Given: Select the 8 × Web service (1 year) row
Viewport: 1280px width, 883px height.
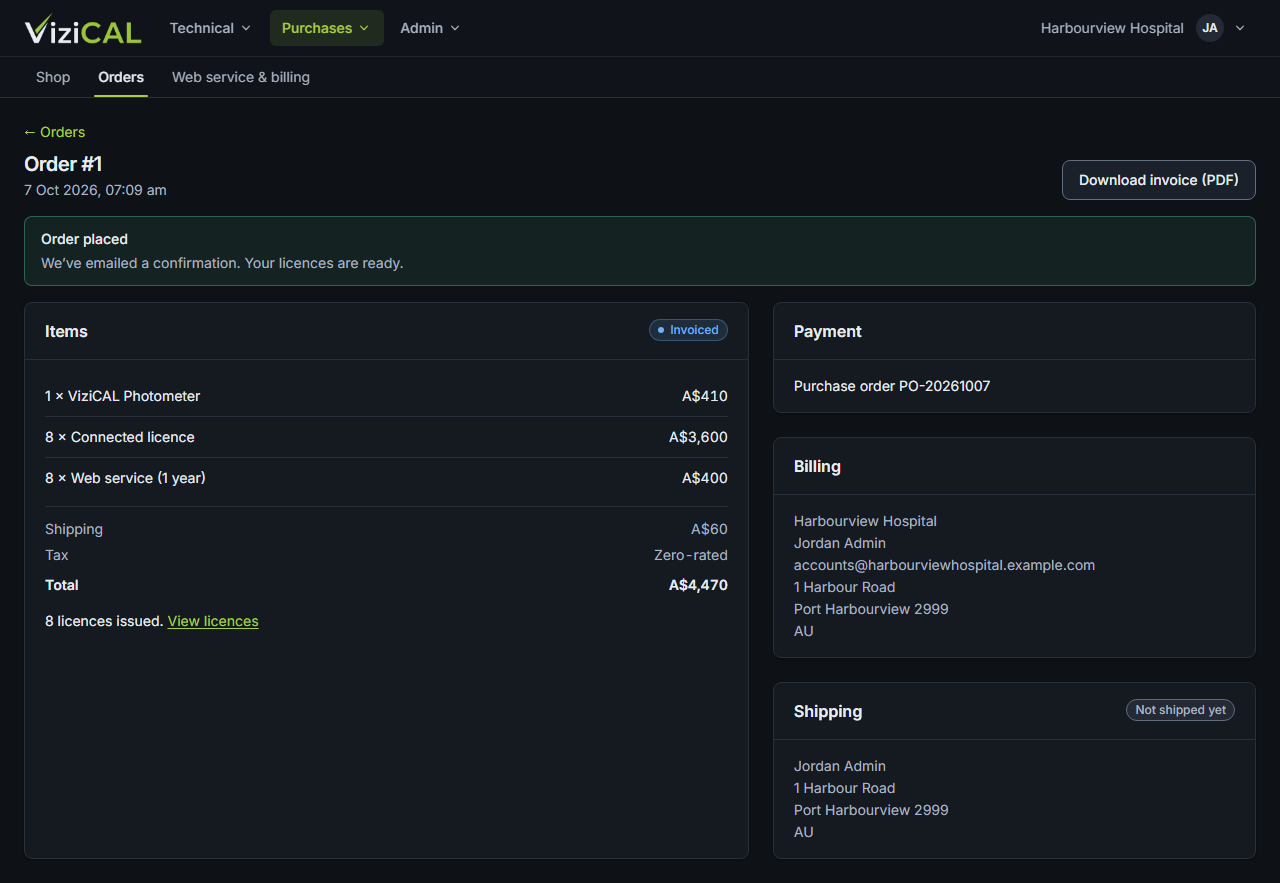Looking at the screenshot, I should coord(386,478).
